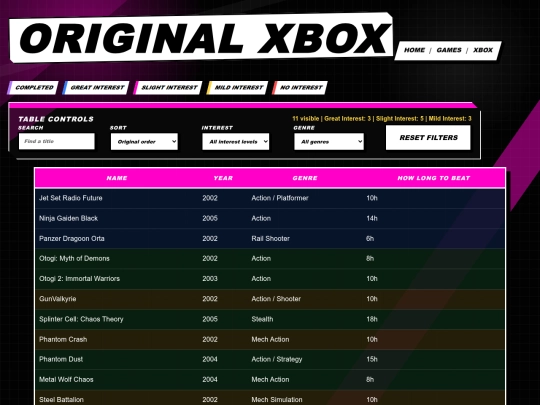Open the Home navigation link

(414, 50)
